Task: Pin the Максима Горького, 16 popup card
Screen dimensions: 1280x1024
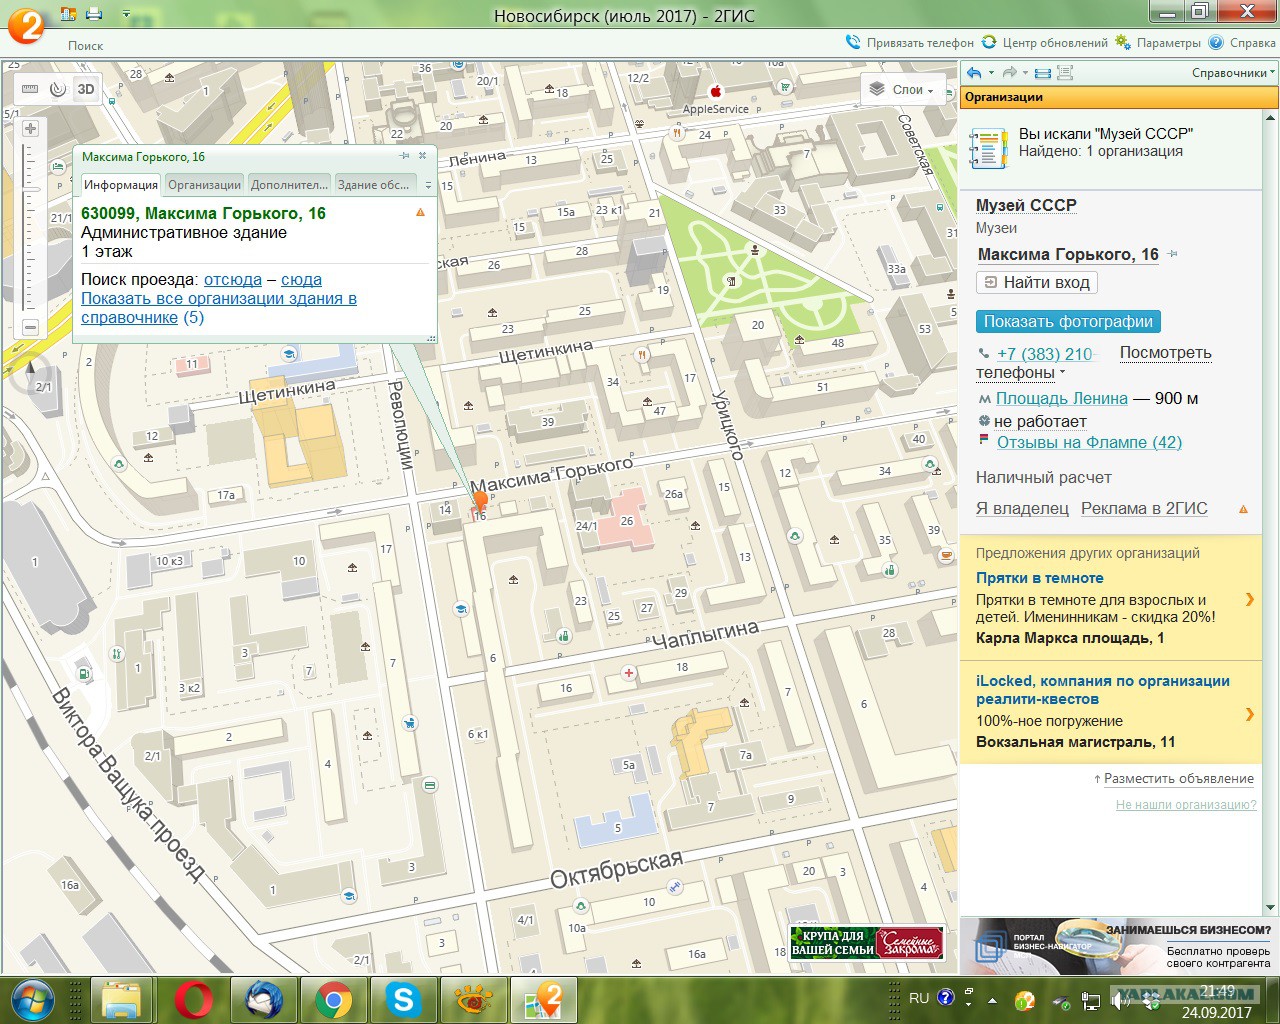Action: [x=404, y=156]
